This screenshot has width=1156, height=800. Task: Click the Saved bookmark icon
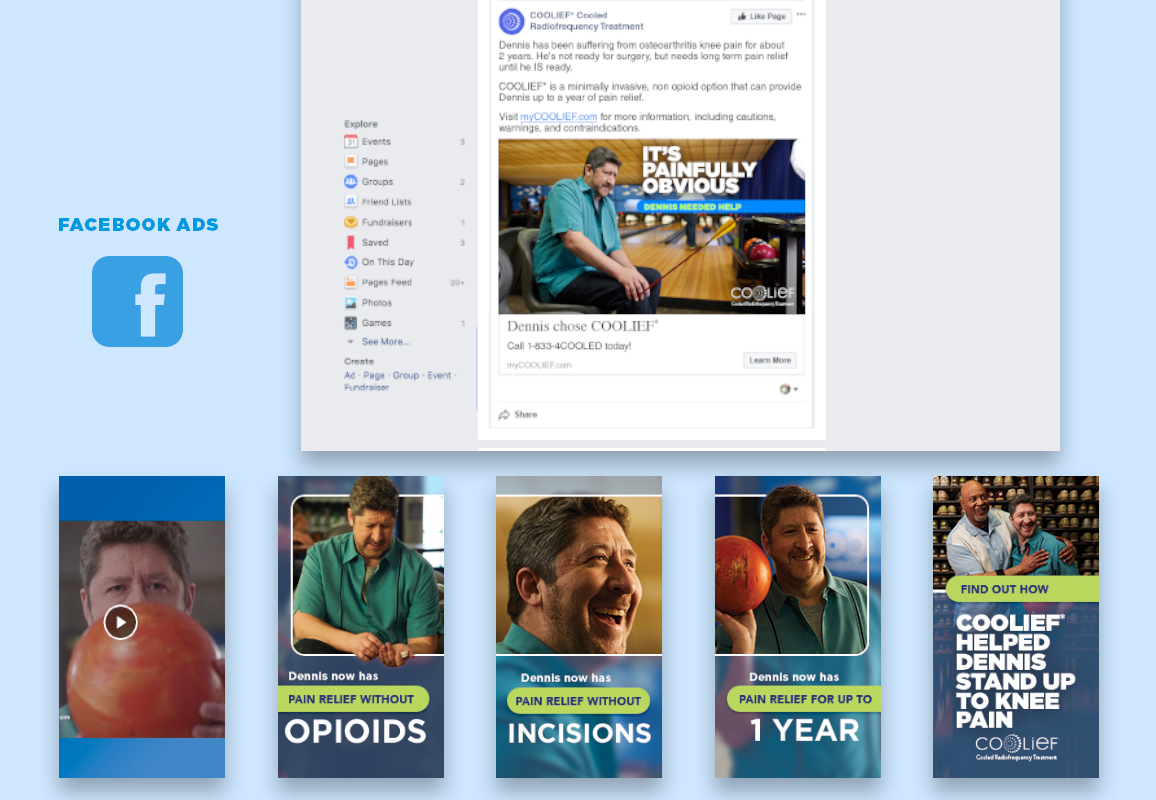point(351,242)
